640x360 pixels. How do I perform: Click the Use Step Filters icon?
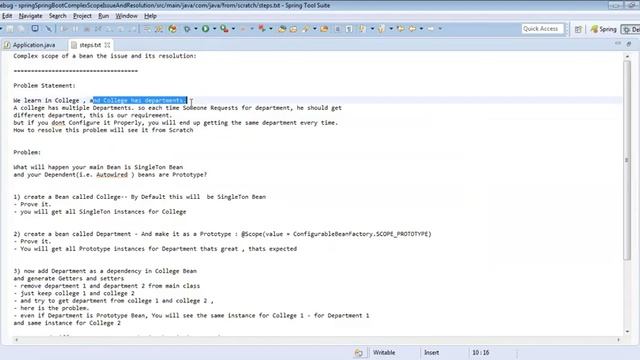(158, 29)
